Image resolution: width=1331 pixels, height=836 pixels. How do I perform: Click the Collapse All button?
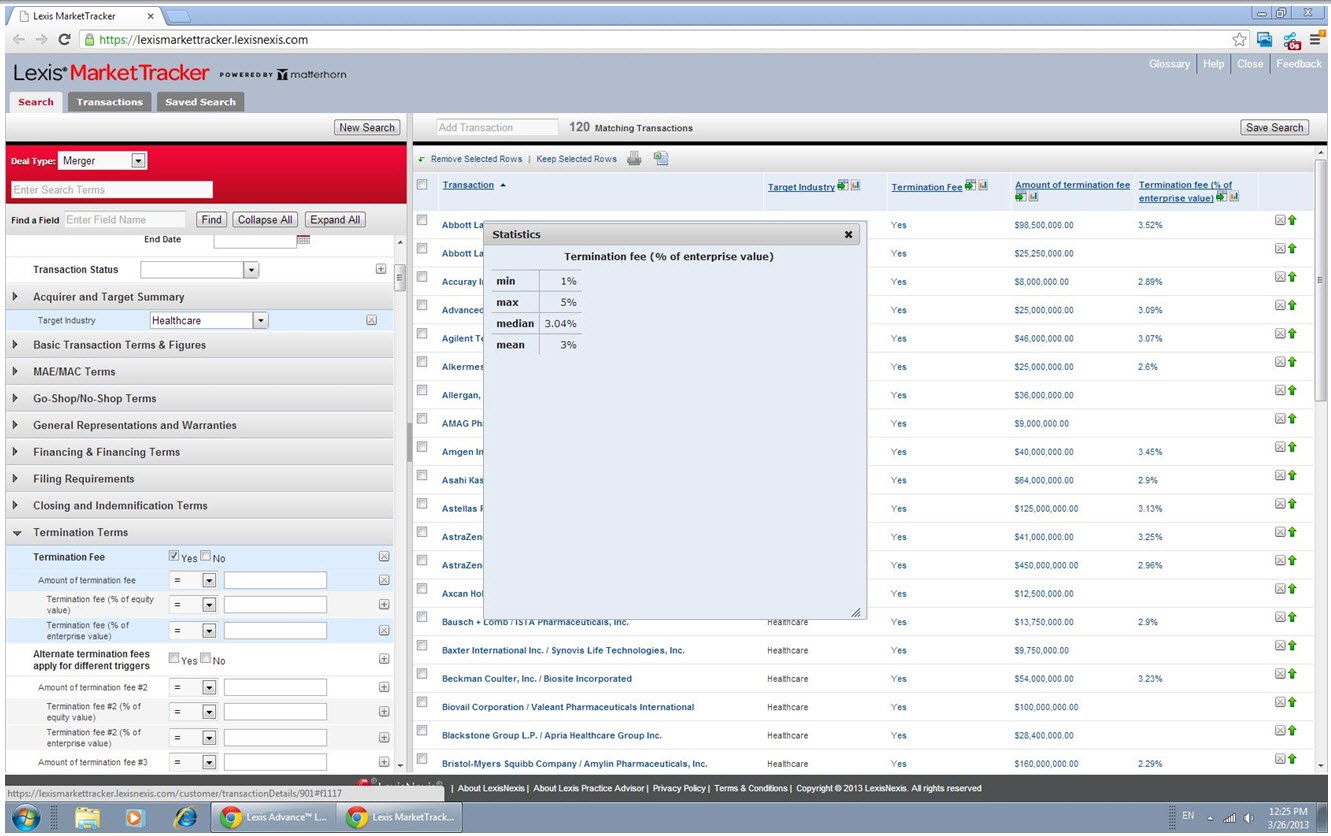click(x=265, y=219)
